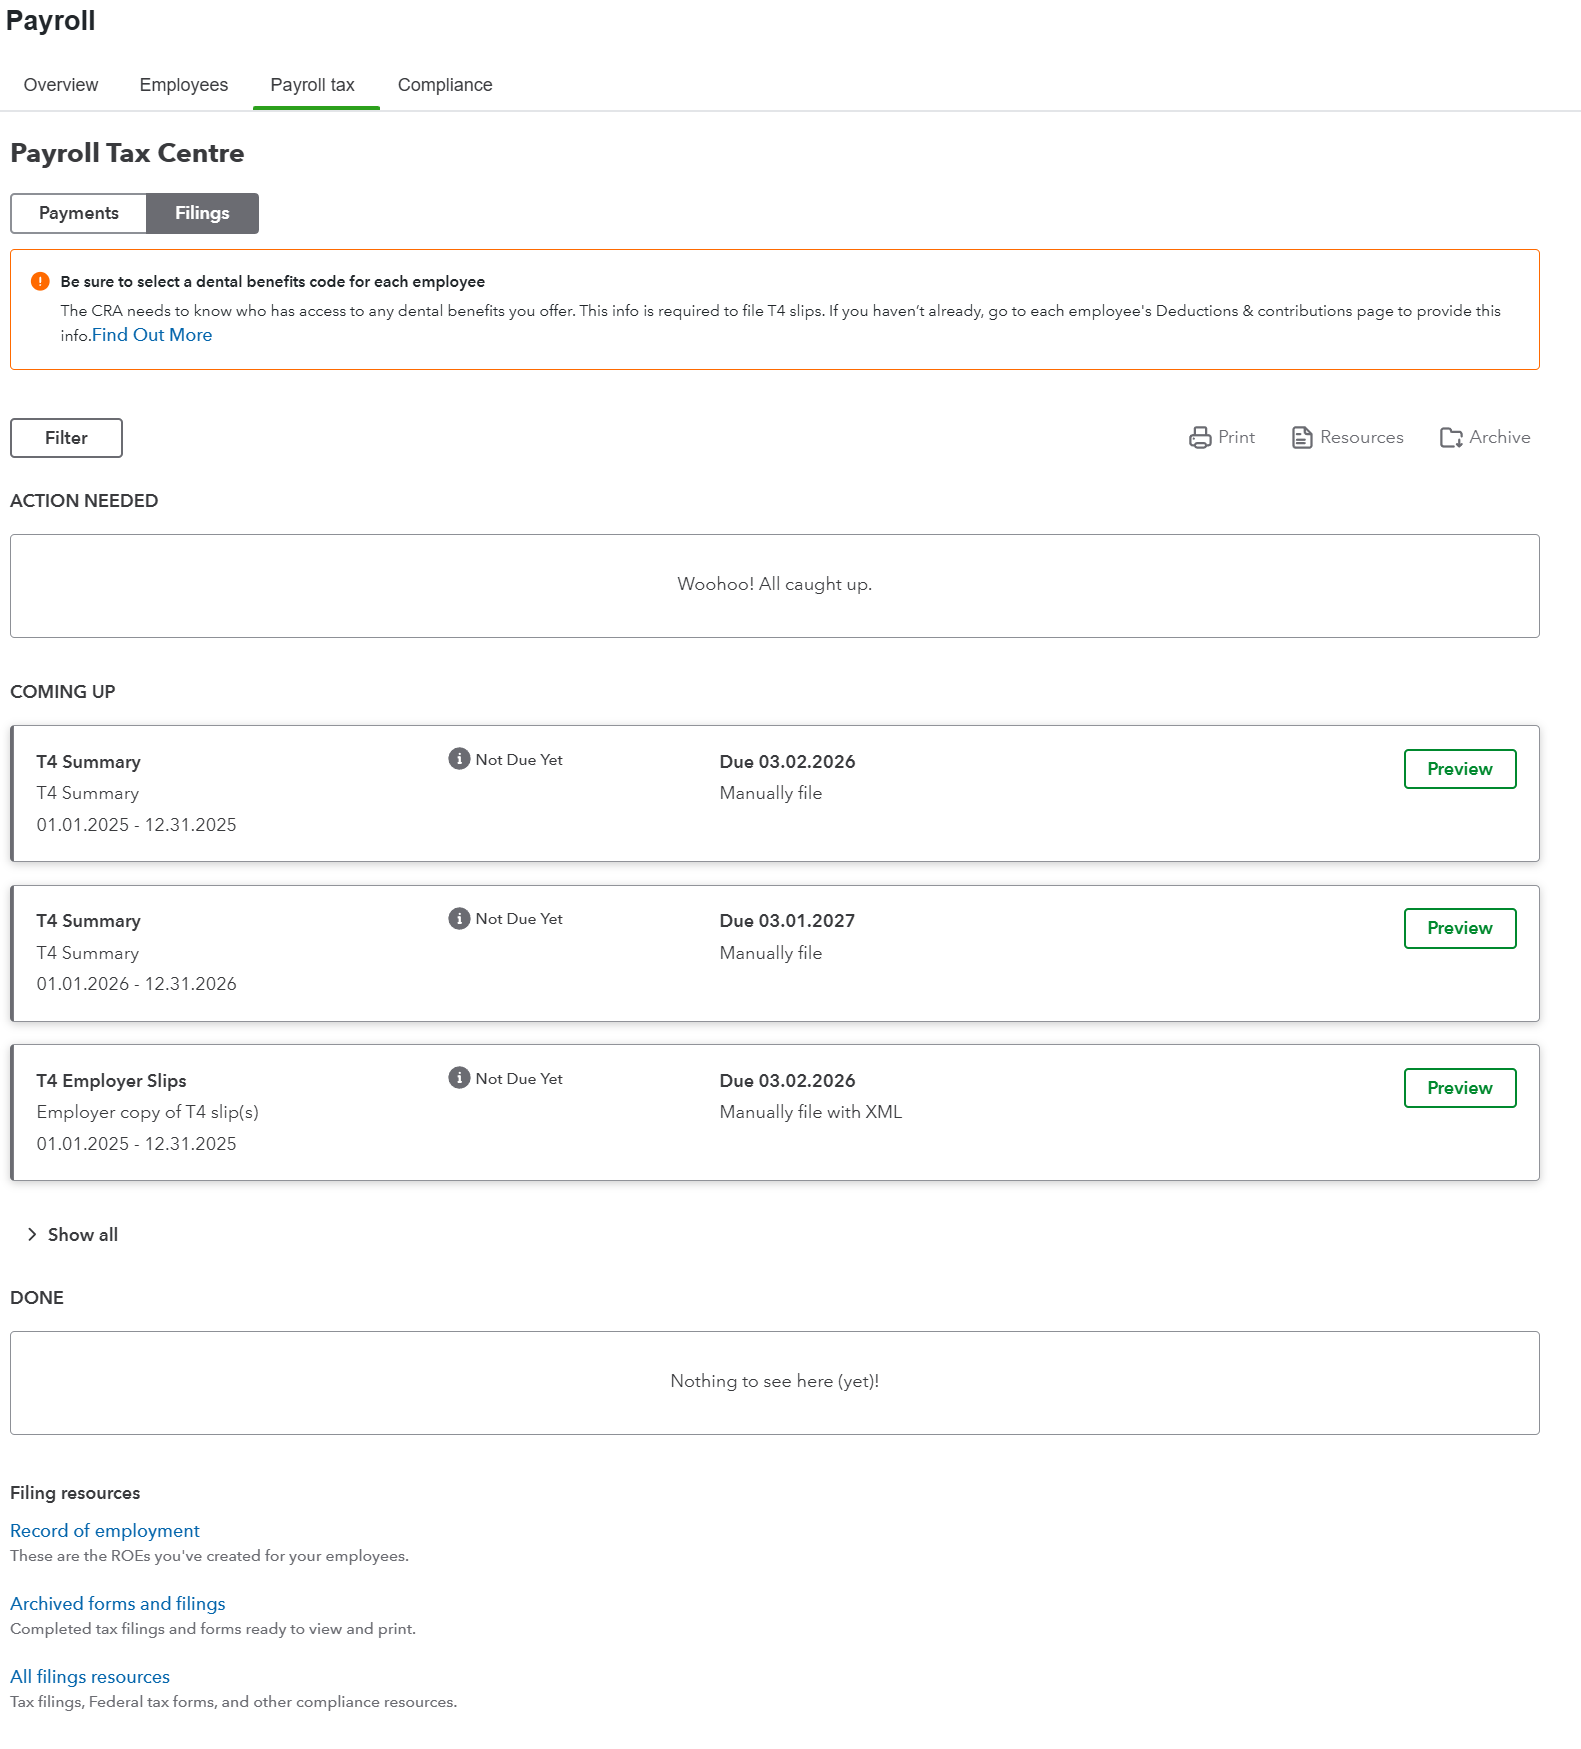The height and width of the screenshot is (1749, 1581).
Task: Click the Archive folder icon
Action: coord(1451,438)
